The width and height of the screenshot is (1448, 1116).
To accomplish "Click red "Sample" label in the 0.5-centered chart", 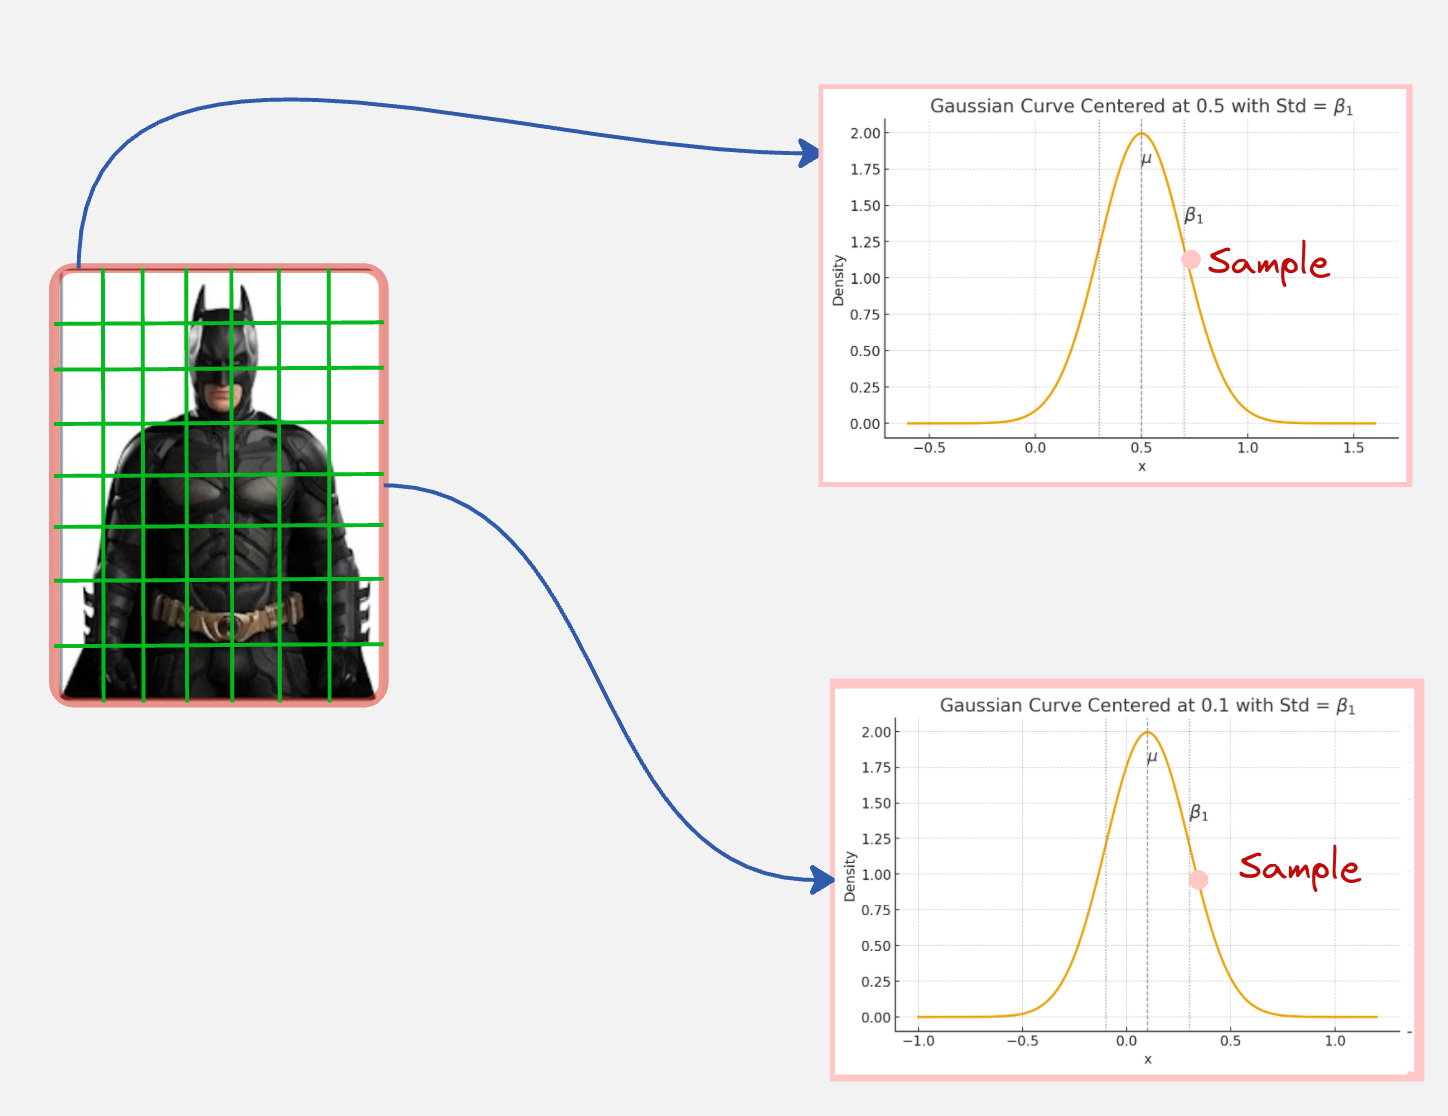I will [x=1268, y=264].
